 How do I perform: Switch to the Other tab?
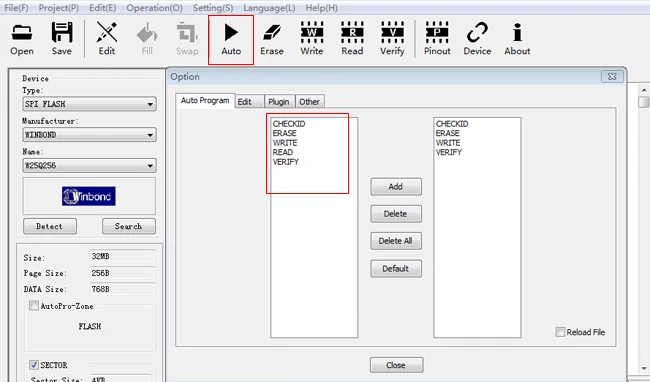pos(309,102)
